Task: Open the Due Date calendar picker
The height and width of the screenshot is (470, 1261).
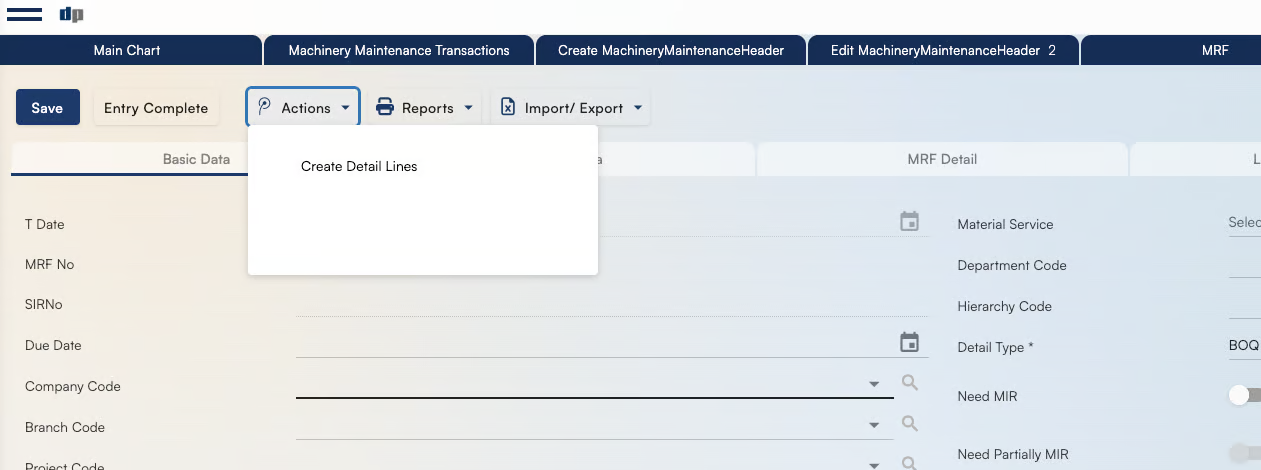Action: (x=909, y=343)
